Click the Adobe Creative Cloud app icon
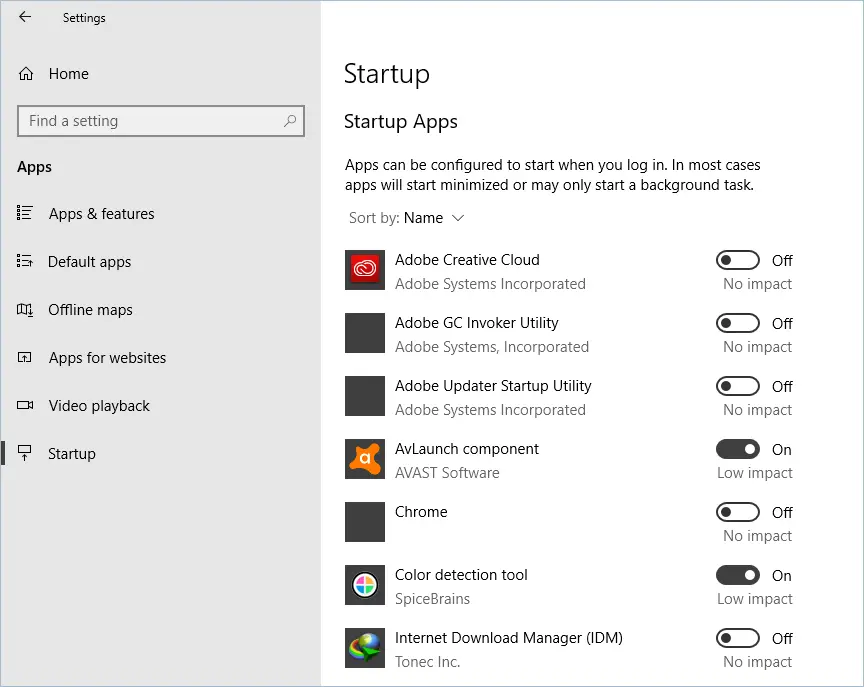 365,271
